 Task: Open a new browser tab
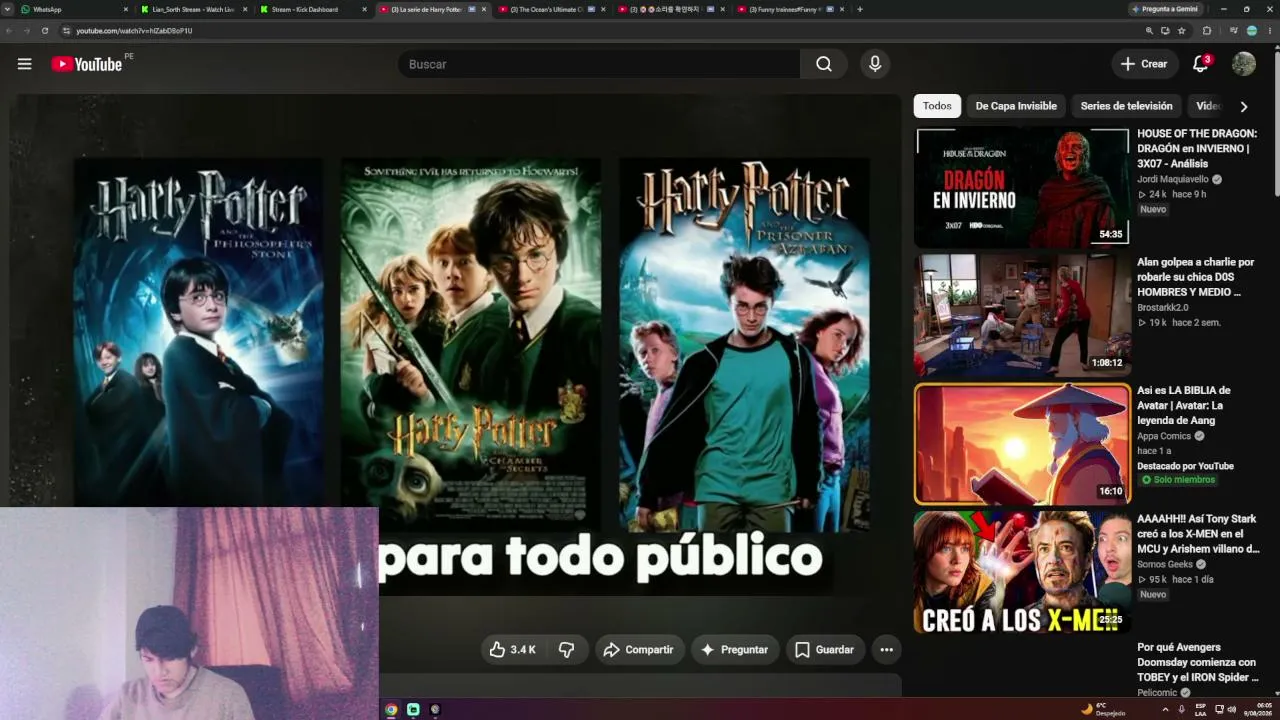point(860,9)
